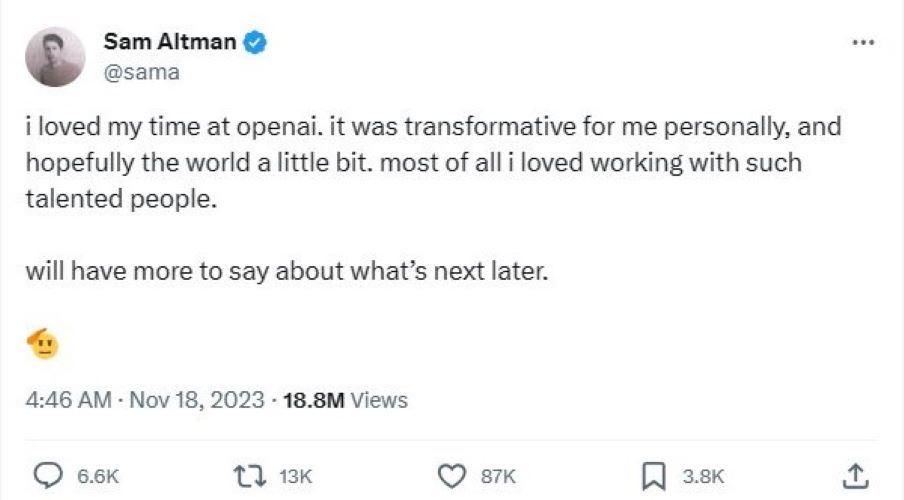
Task: Click the Sam Altman display name
Action: tap(170, 42)
